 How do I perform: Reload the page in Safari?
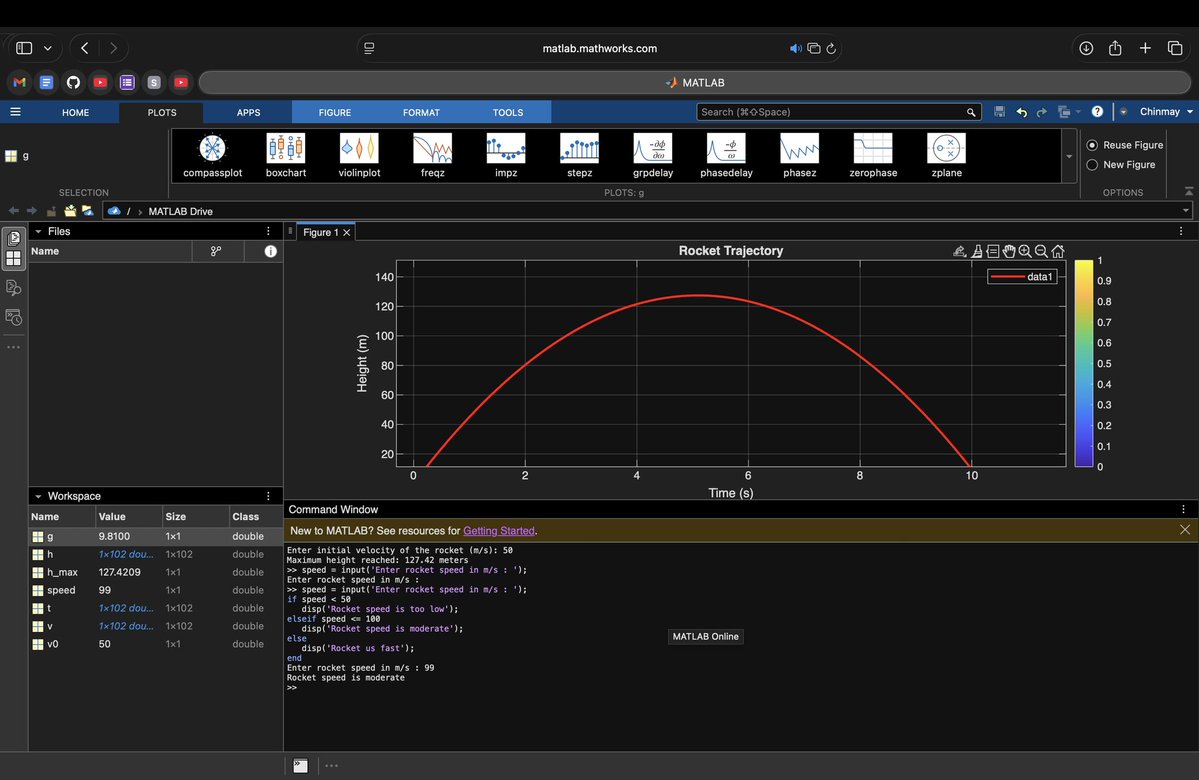click(x=831, y=48)
